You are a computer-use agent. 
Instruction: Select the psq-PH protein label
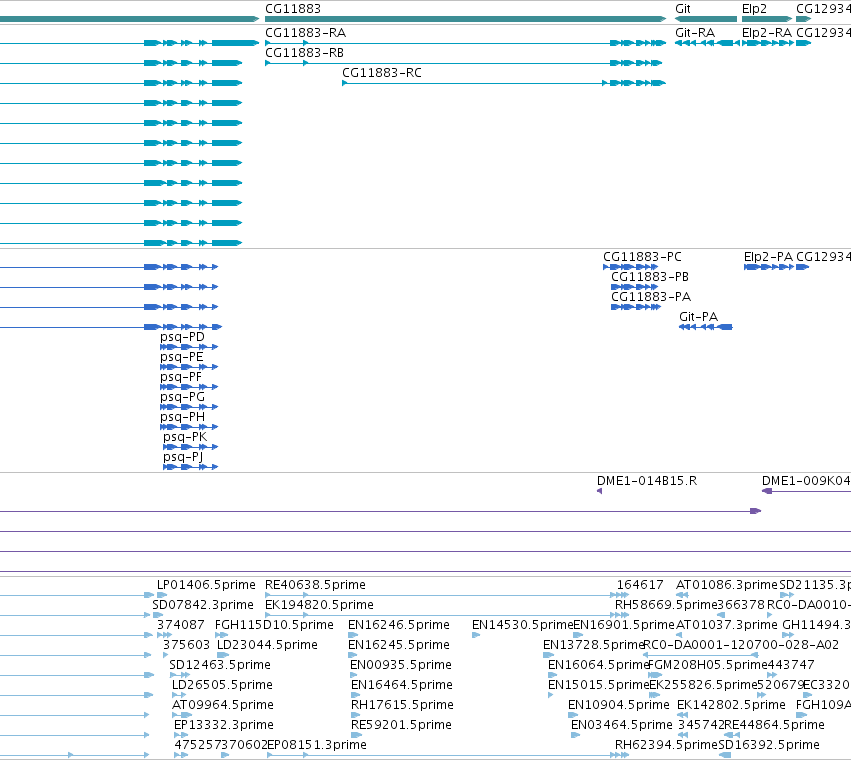(182, 417)
